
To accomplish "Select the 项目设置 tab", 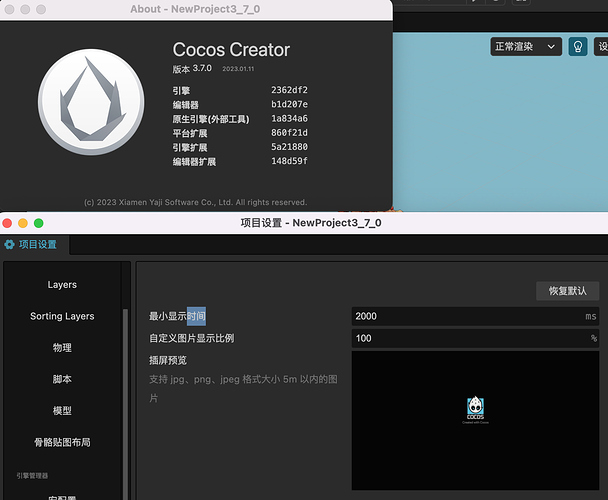I will click(35, 244).
